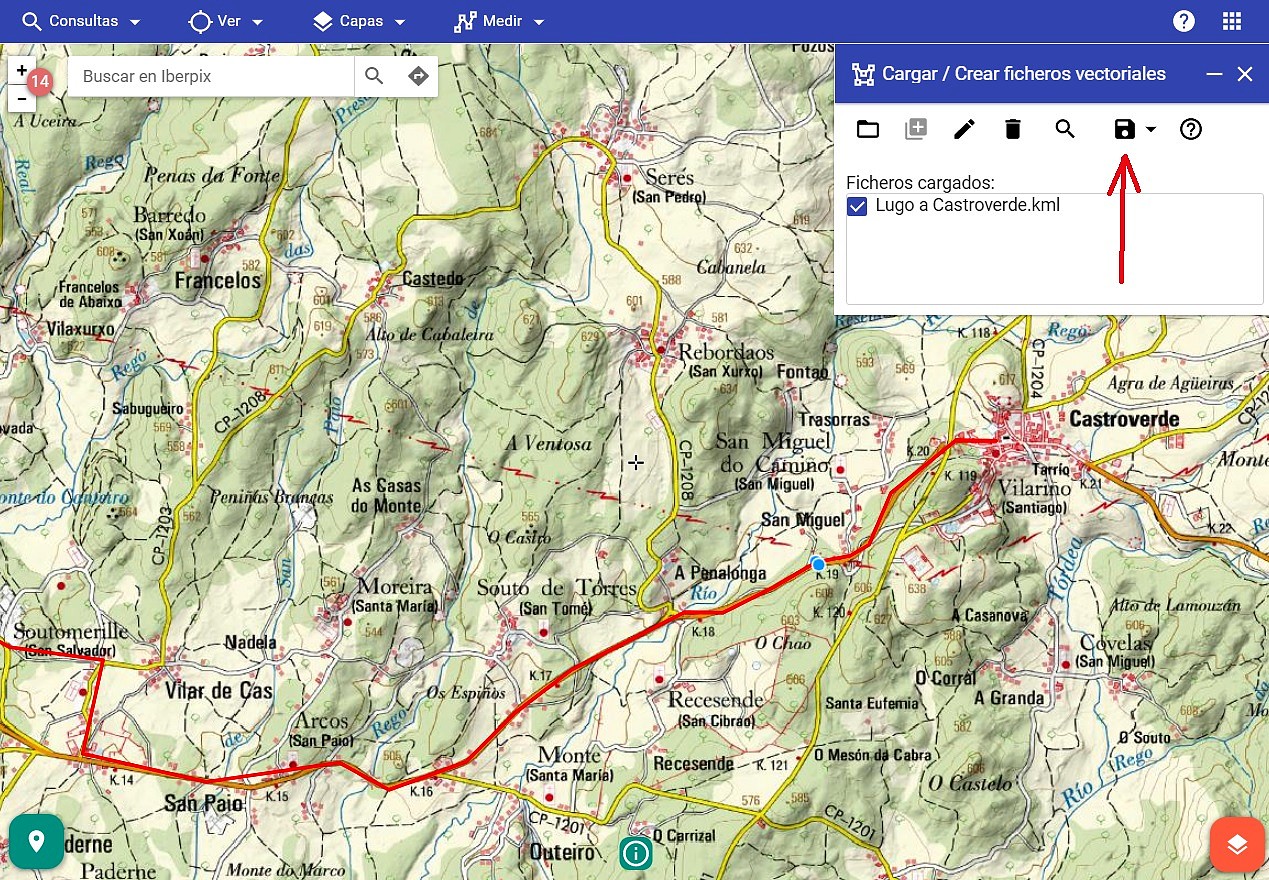Click the blue route point near K.19
The height and width of the screenshot is (880, 1269).
coord(819,565)
